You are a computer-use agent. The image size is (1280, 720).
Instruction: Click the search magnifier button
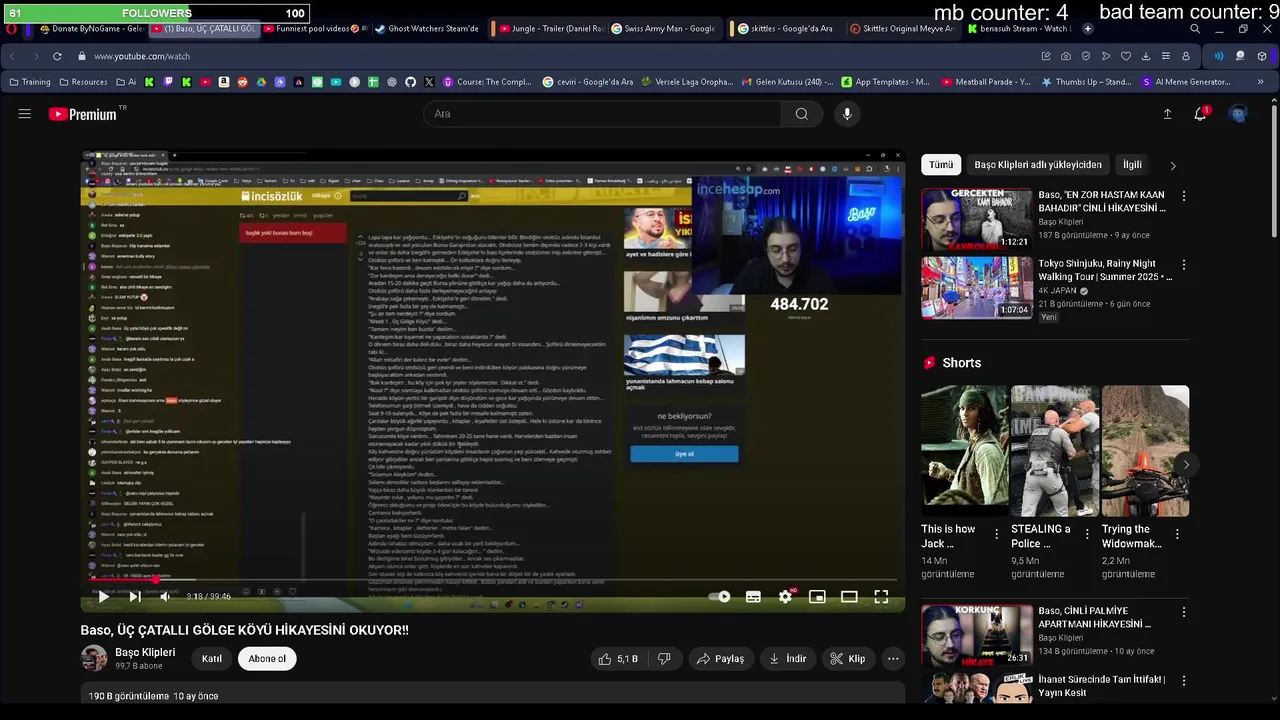click(801, 114)
